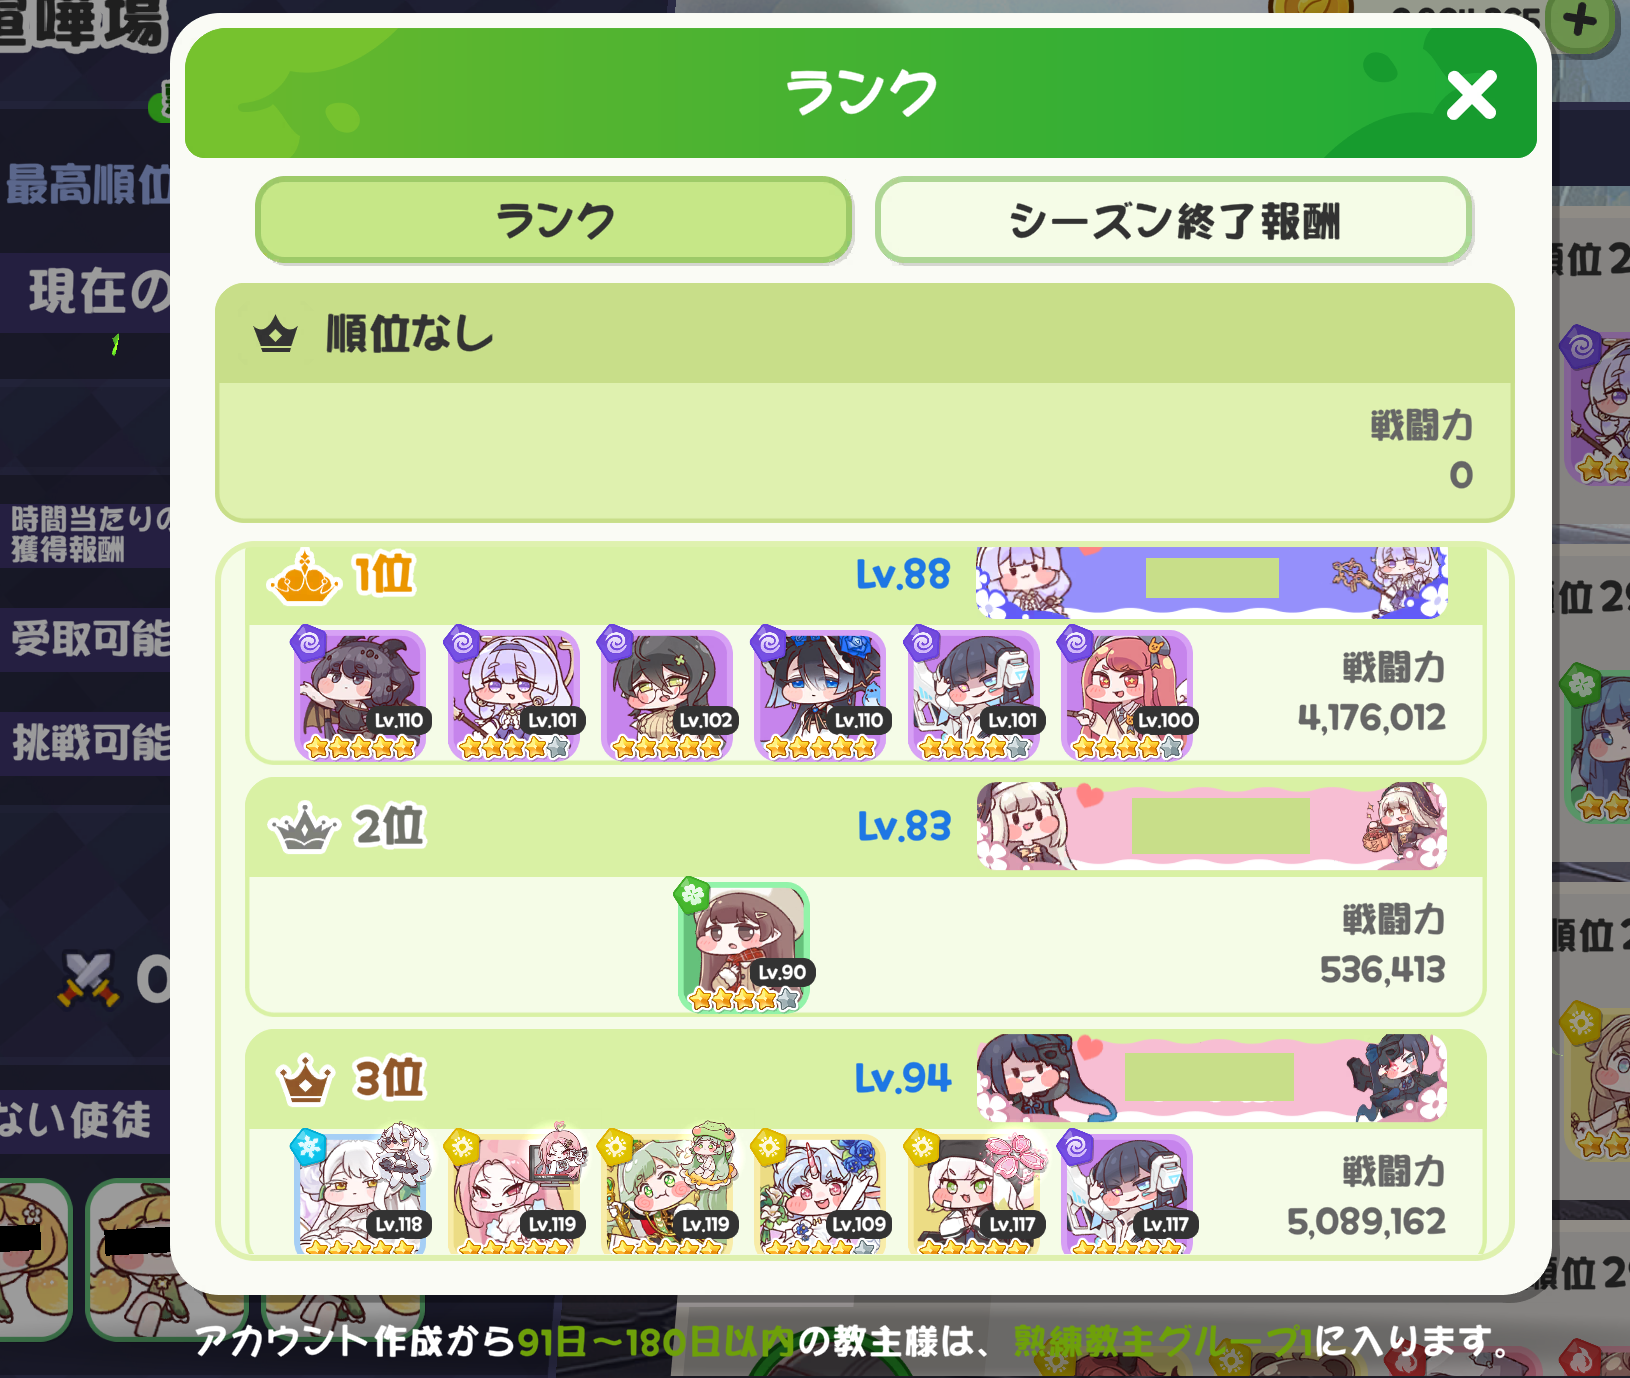Select the ランク tab
This screenshot has height=1378, width=1630.
point(553,220)
